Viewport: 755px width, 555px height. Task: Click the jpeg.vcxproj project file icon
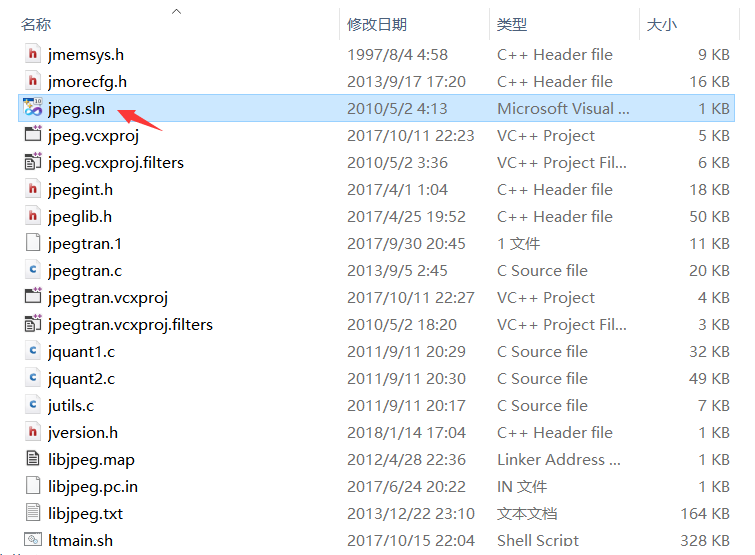pos(32,136)
